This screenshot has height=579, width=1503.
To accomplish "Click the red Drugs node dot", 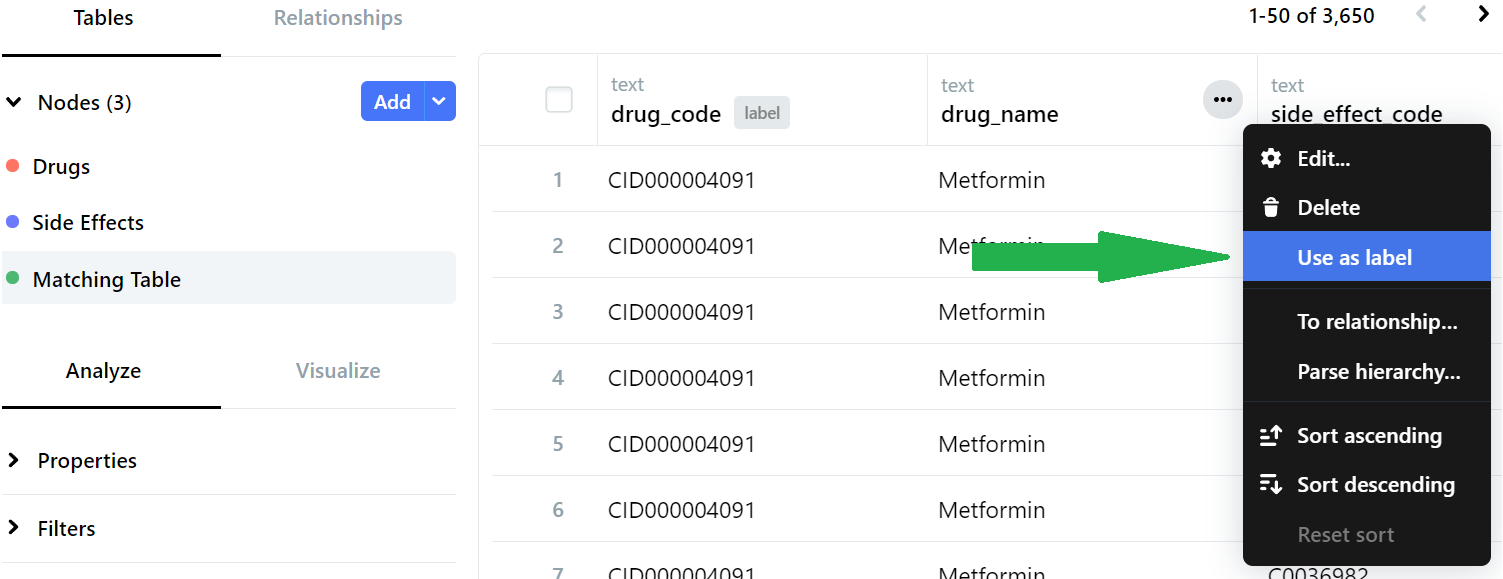I will pyautogui.click(x=13, y=166).
